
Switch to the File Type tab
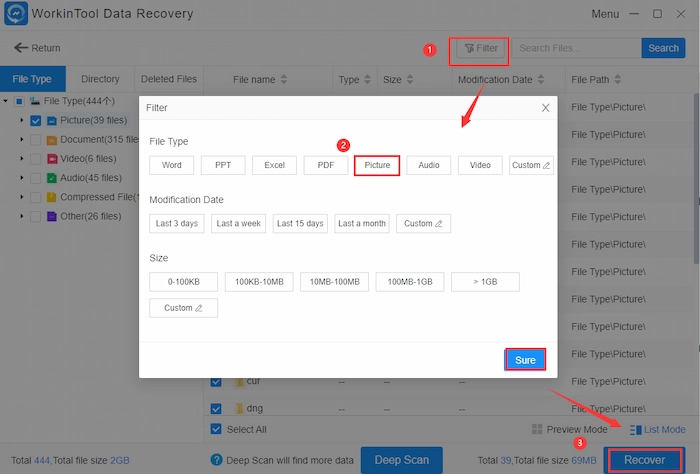pos(33,79)
